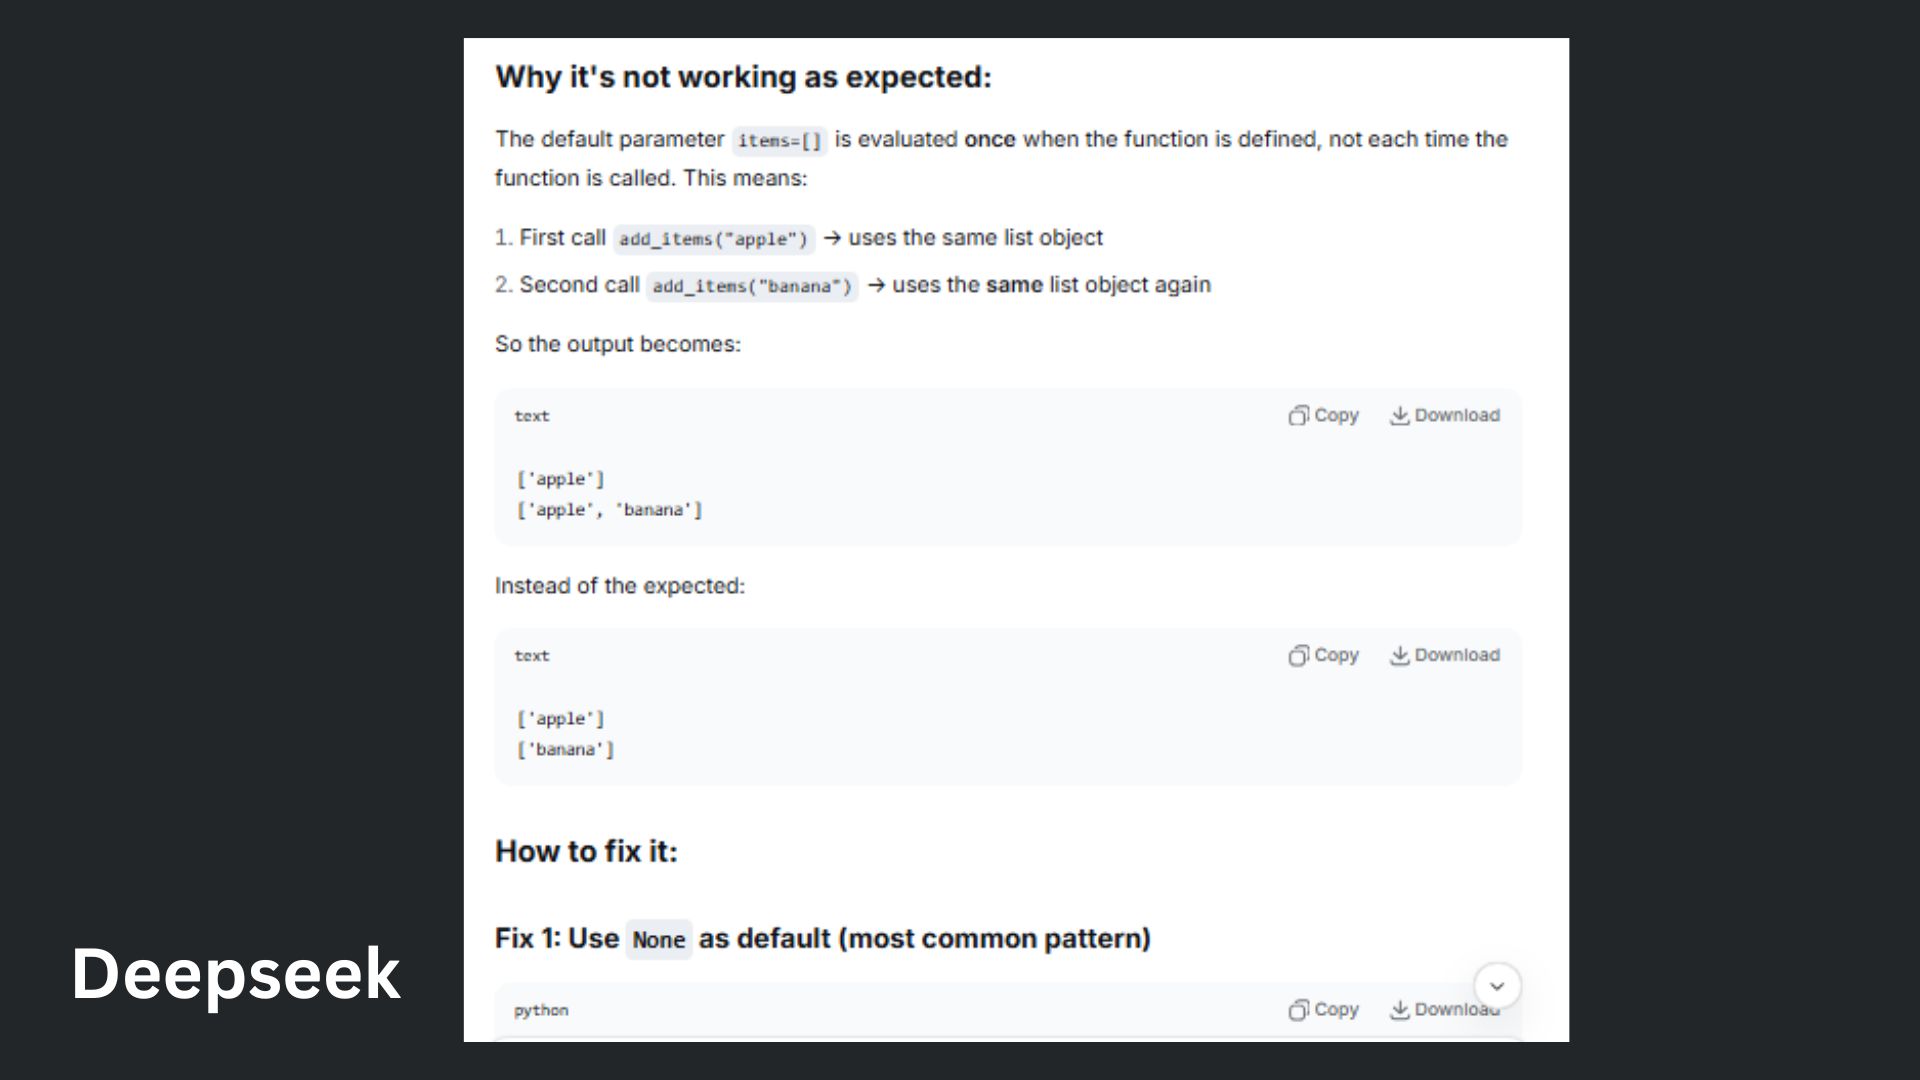Click the "text" language label of the first block
This screenshot has height=1080, width=1920.
click(x=531, y=416)
